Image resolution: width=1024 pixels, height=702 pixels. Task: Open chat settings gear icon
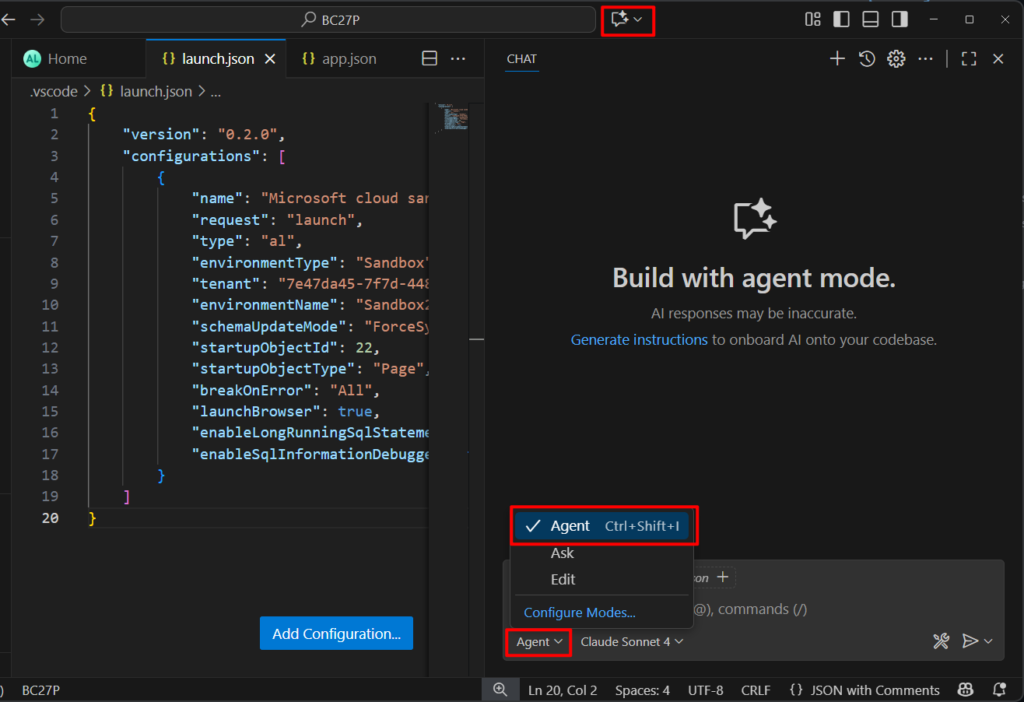coord(896,59)
